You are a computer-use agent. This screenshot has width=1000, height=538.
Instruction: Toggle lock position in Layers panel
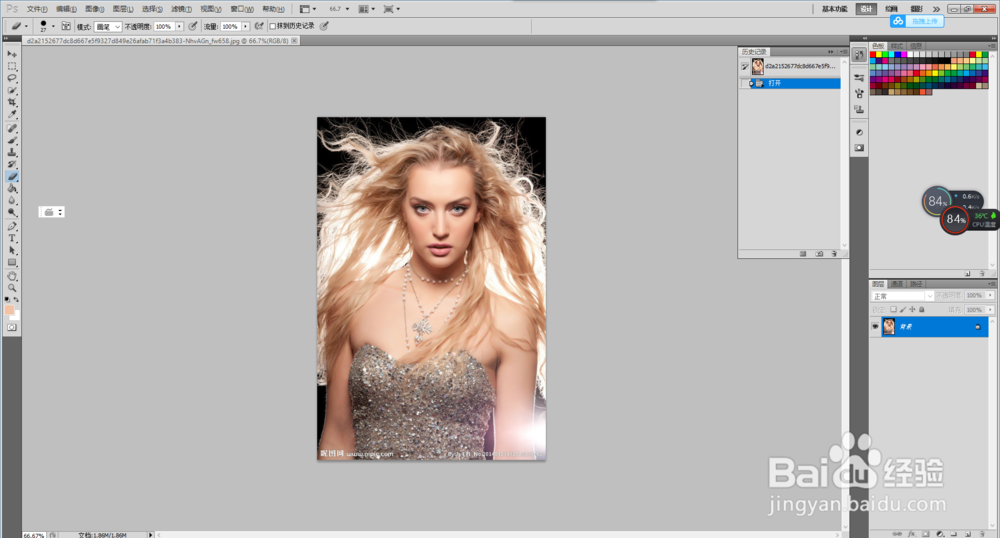[912, 310]
